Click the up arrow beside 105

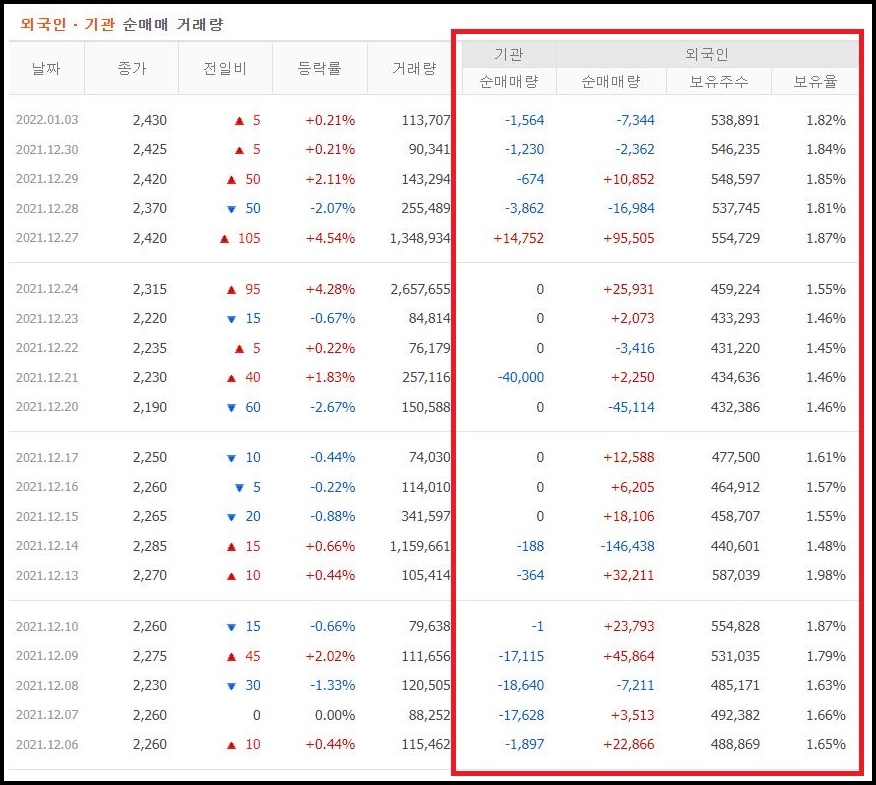(x=225, y=239)
